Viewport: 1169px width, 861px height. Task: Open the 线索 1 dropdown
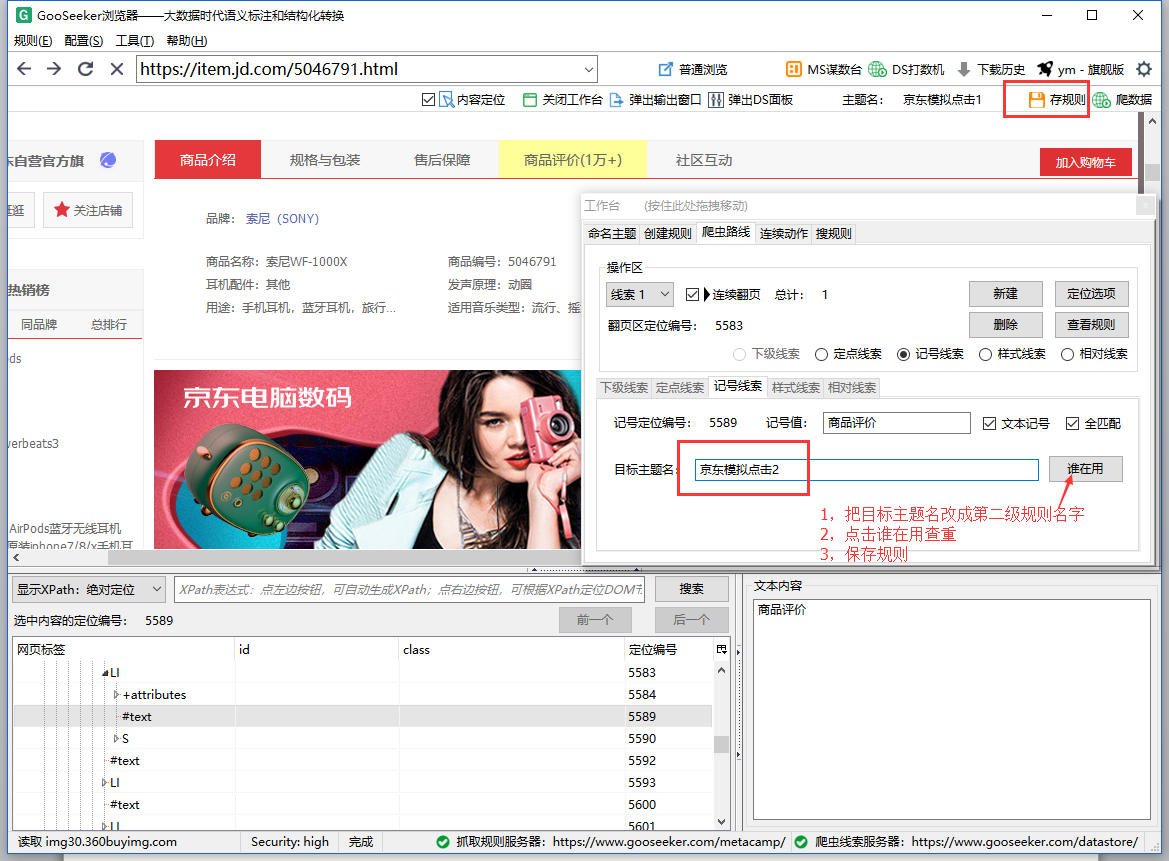pos(640,294)
